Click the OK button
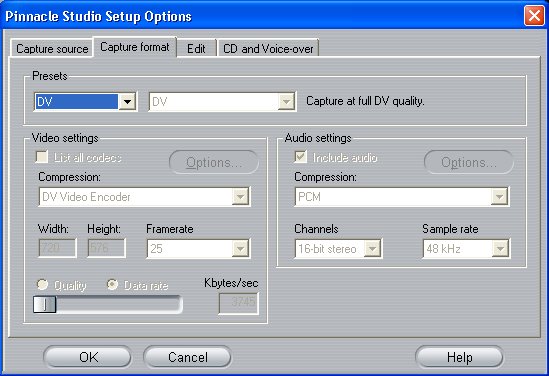Viewport: 549px width, 376px height. [88, 357]
